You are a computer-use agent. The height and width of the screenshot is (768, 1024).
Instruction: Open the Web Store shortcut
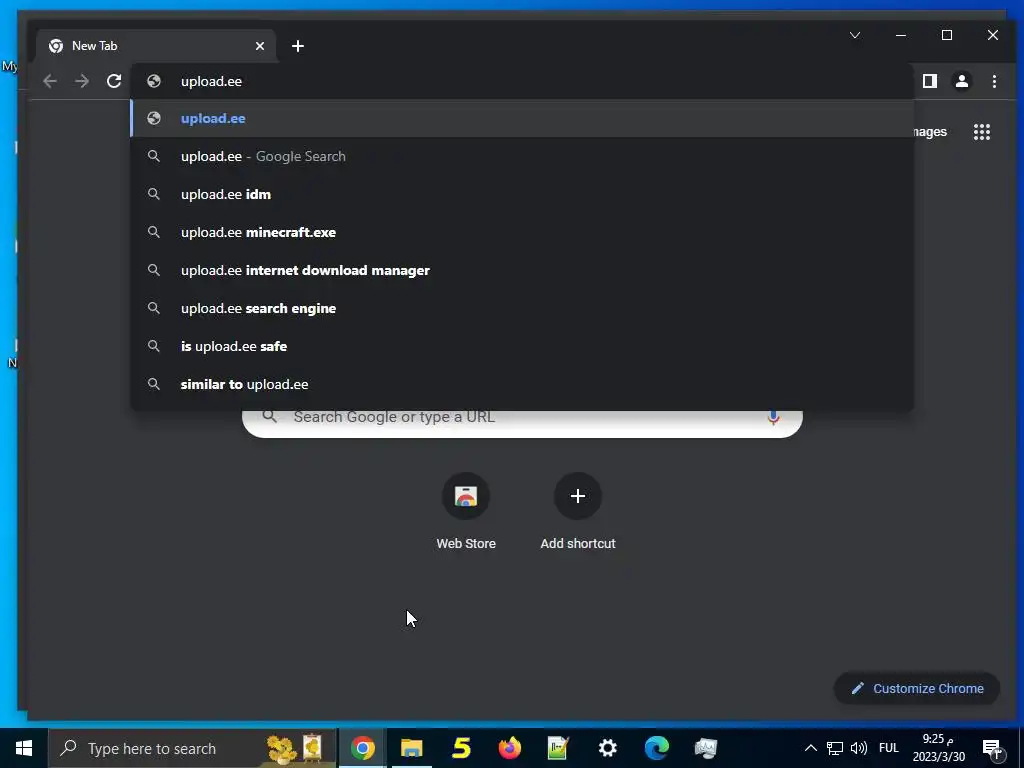tap(466, 512)
